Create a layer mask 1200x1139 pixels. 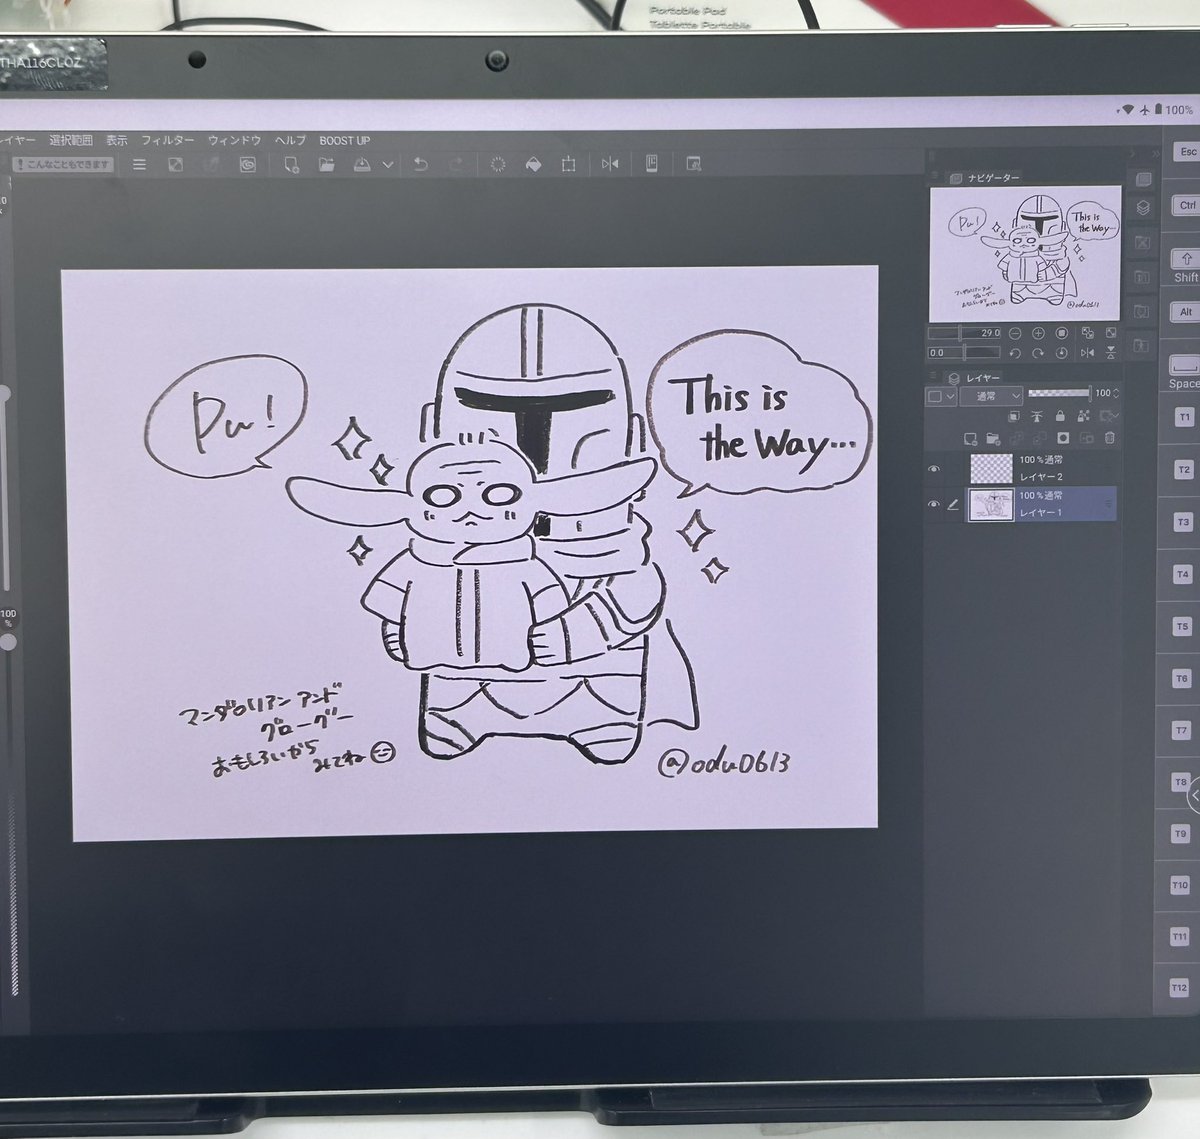[x=1063, y=438]
